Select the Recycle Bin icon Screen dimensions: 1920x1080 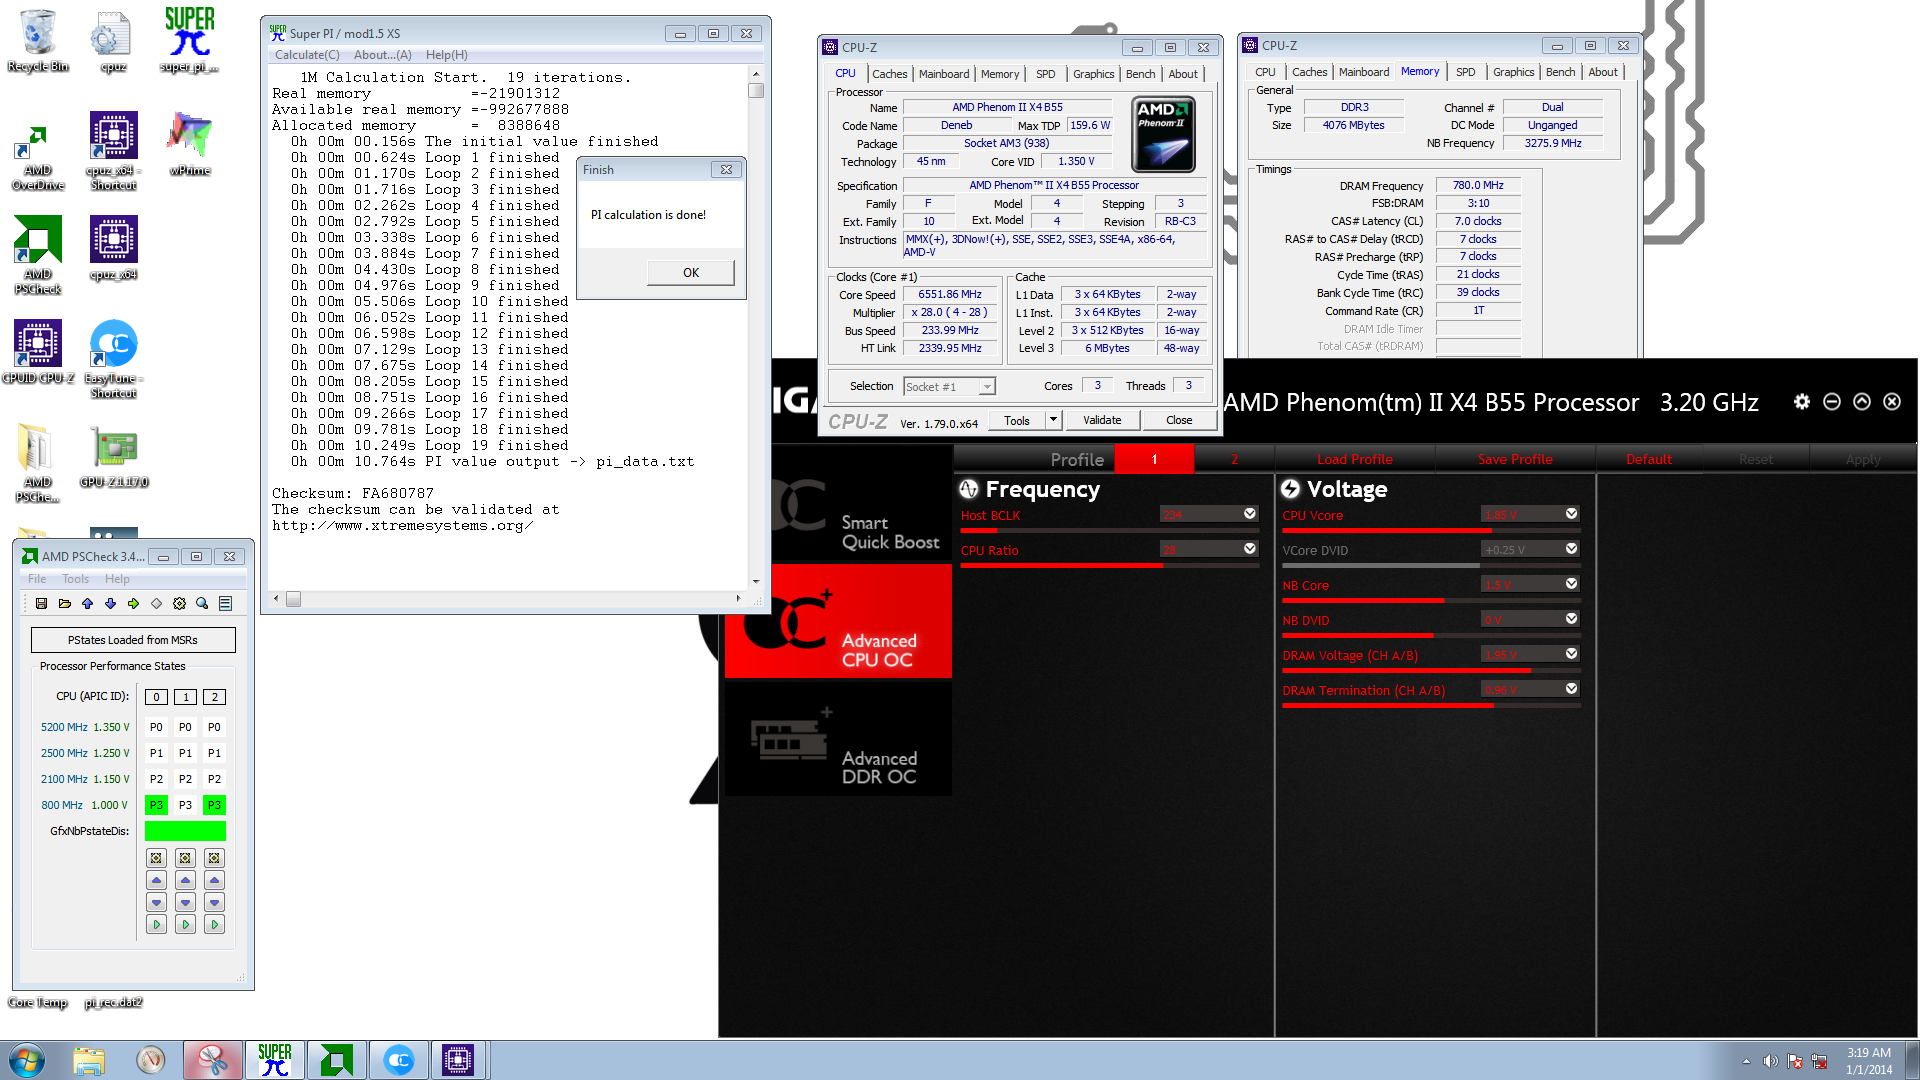(38, 40)
